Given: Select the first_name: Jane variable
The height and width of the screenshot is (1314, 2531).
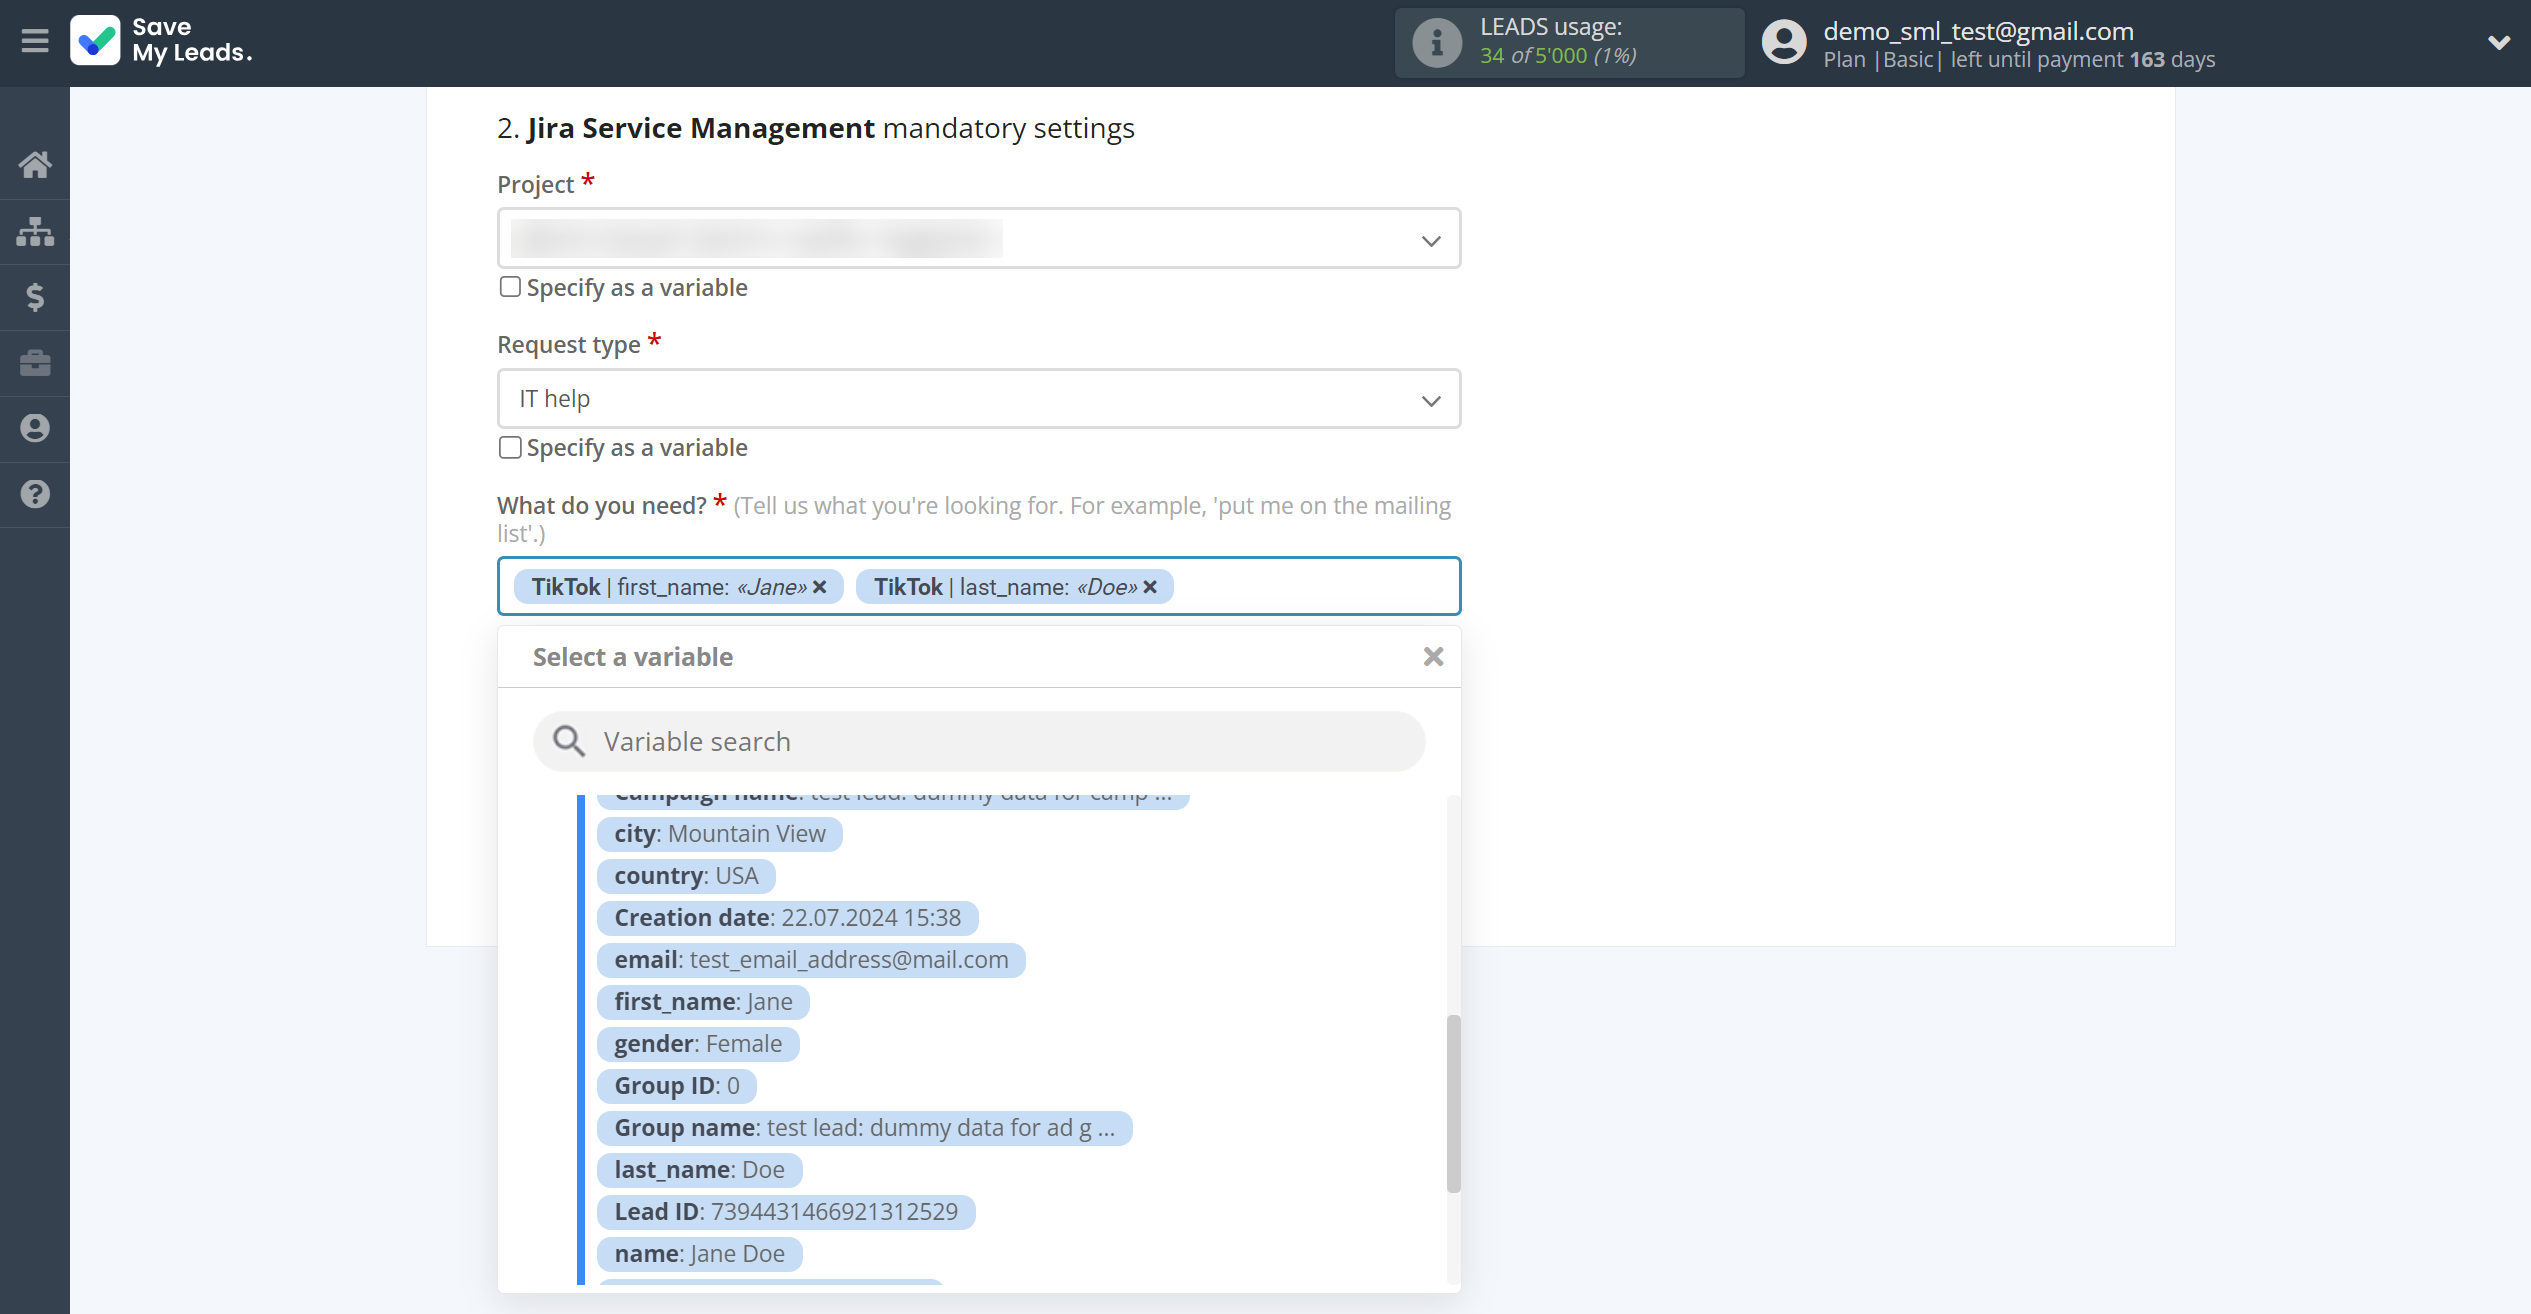Looking at the screenshot, I should (703, 1002).
